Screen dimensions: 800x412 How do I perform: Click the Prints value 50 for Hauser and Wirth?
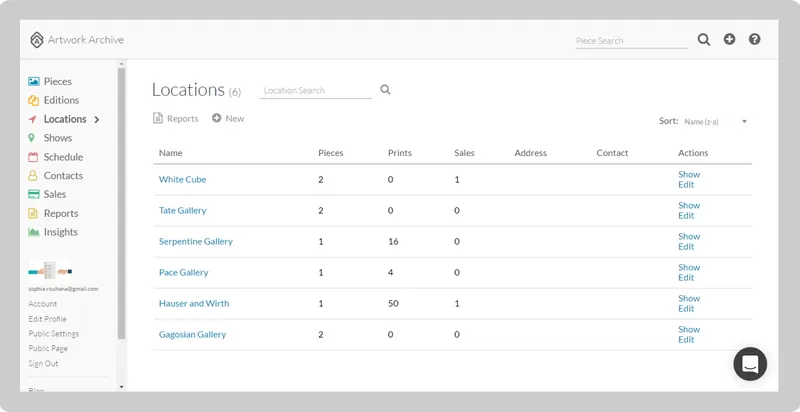pos(393,304)
